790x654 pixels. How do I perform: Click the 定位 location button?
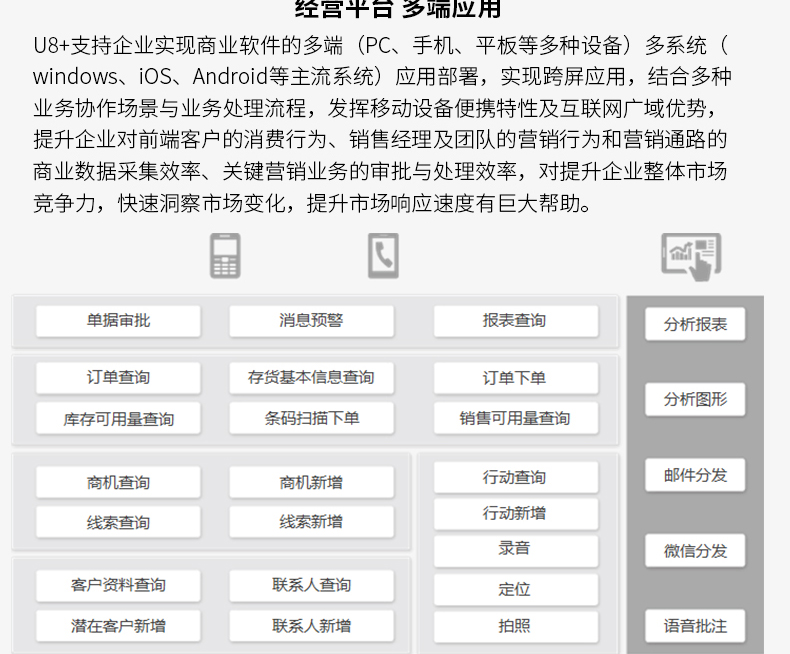pos(515,589)
